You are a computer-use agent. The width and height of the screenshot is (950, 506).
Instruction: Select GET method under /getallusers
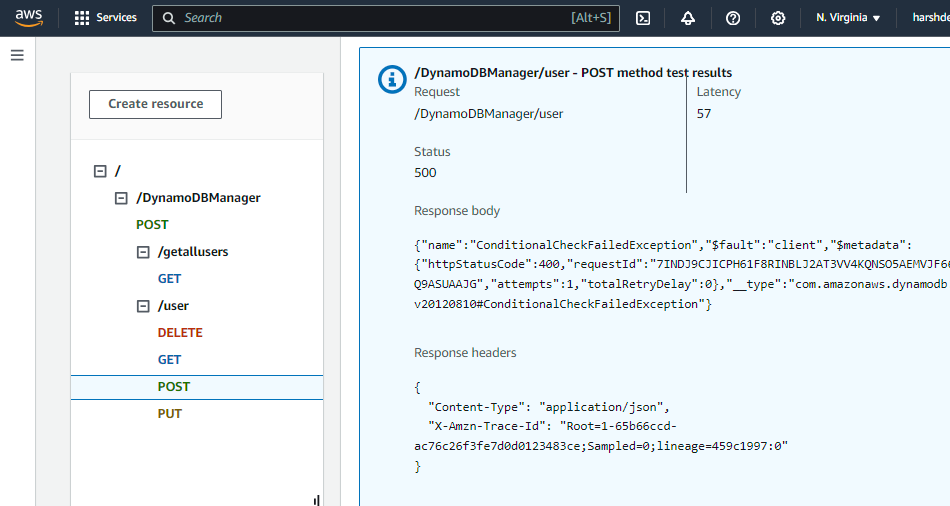(169, 279)
